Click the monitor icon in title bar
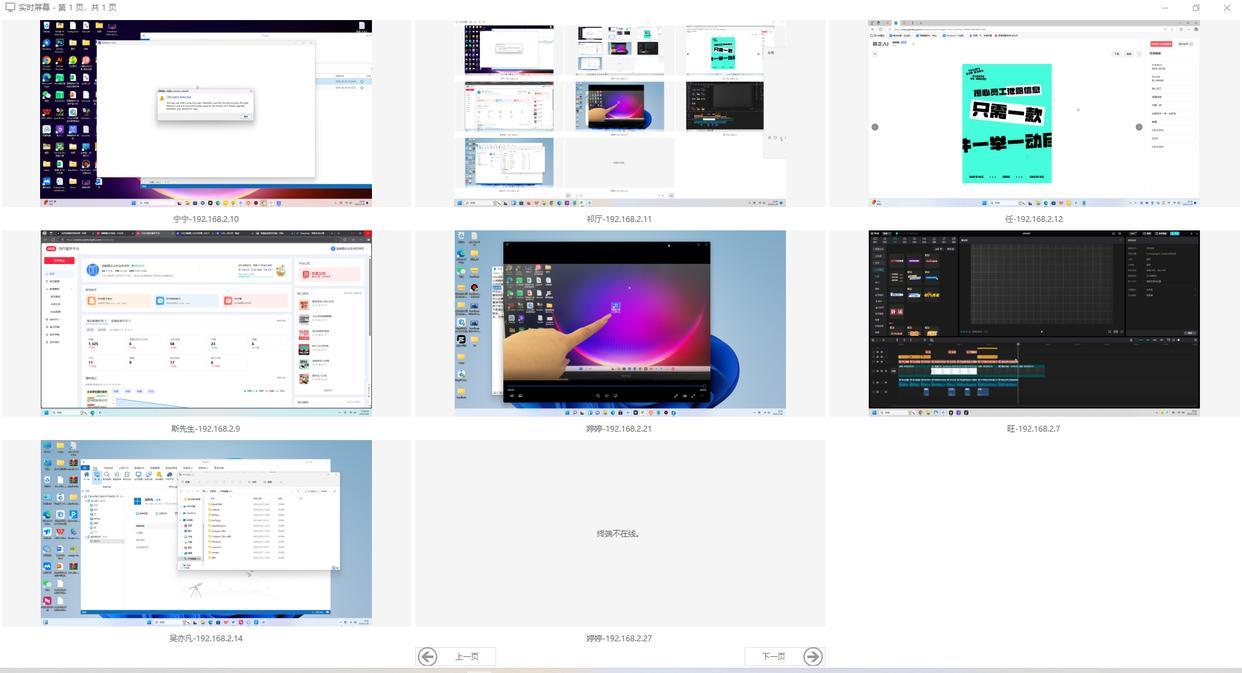The width and height of the screenshot is (1242, 673). 10,7
